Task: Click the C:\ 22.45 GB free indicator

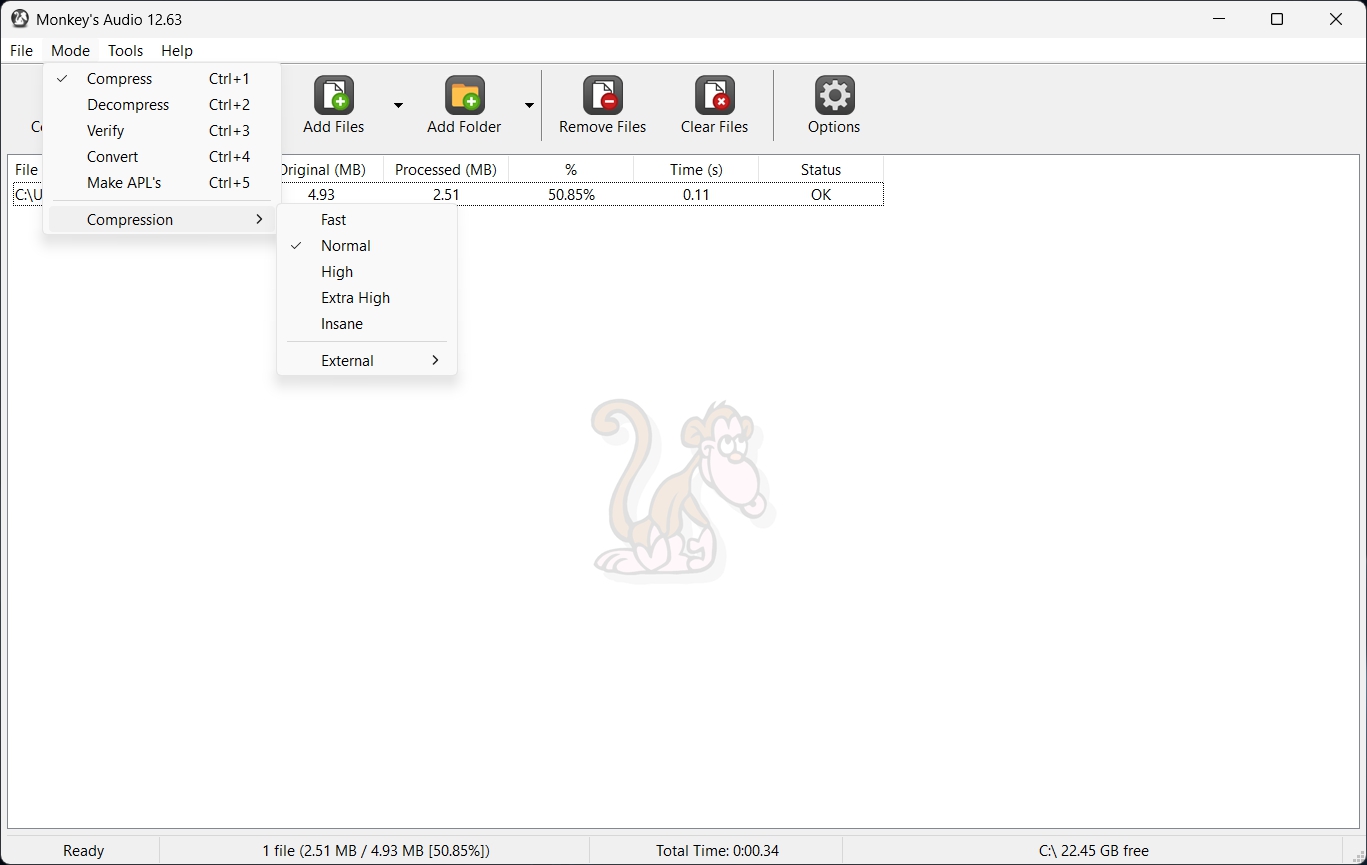Action: pyautogui.click(x=1094, y=851)
